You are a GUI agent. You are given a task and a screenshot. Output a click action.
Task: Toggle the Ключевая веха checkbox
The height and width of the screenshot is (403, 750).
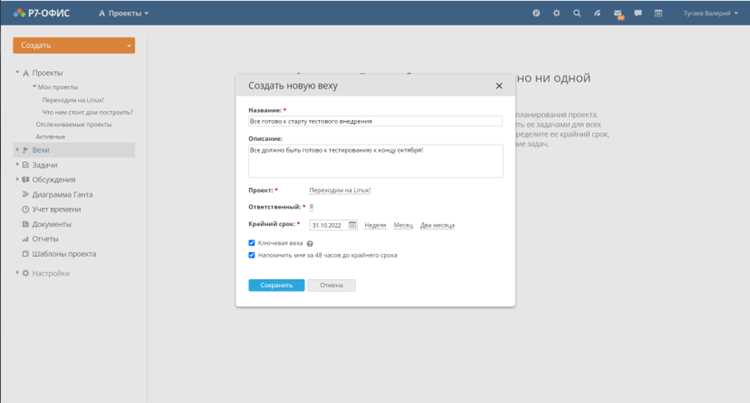252,243
